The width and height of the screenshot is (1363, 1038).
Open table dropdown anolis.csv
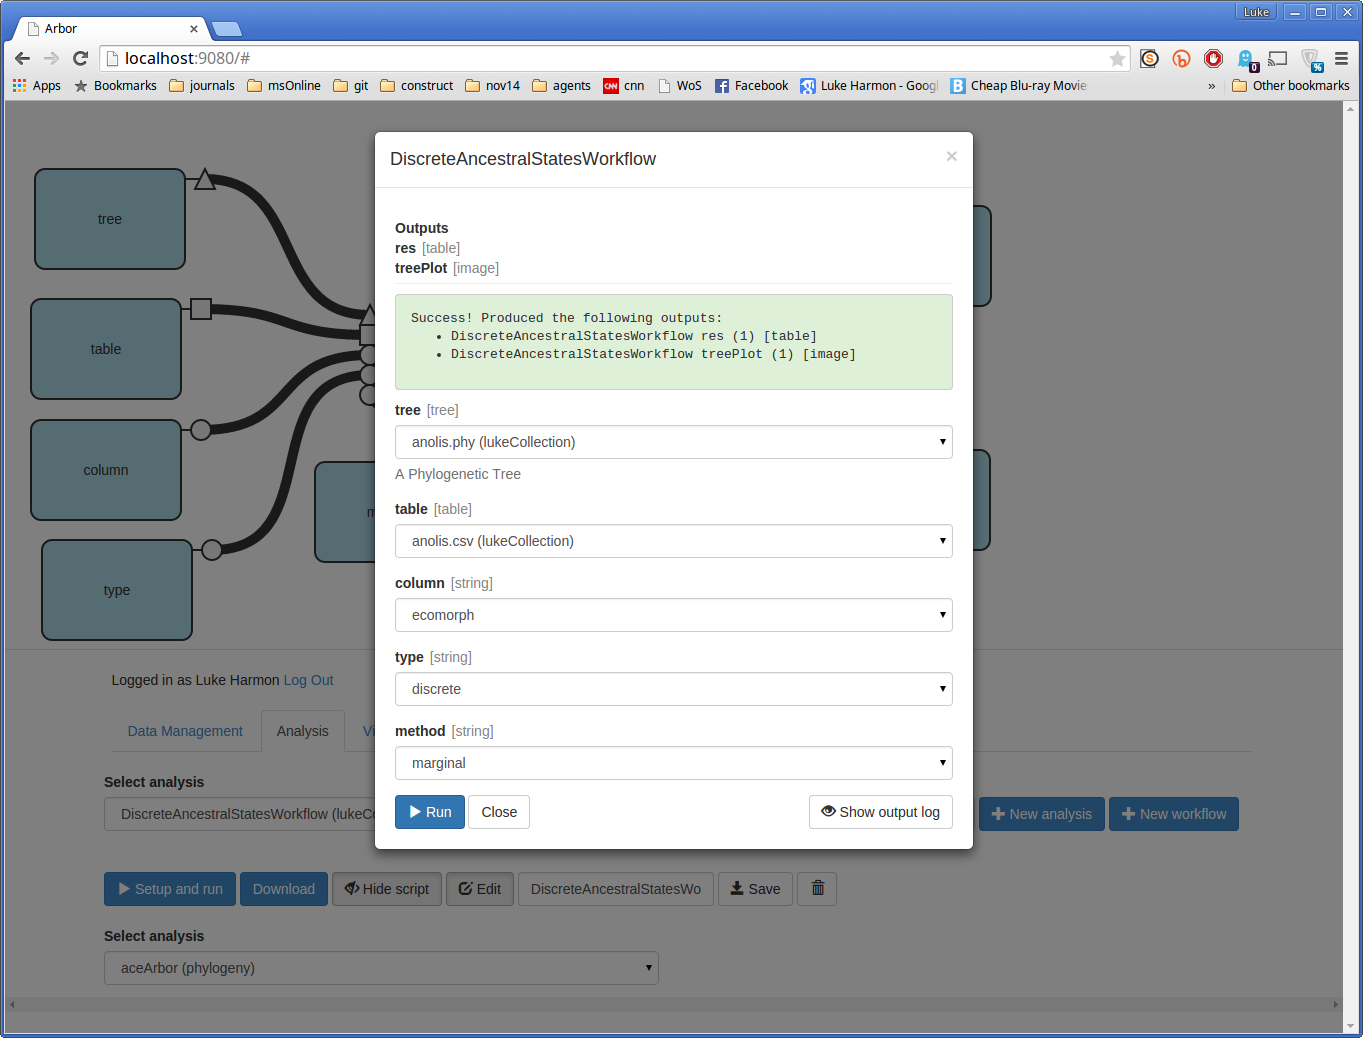tap(674, 541)
